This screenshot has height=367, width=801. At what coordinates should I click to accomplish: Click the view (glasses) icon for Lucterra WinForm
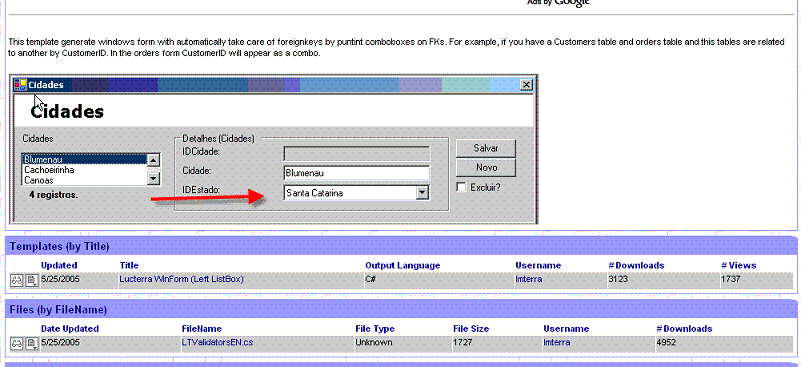click(16, 281)
